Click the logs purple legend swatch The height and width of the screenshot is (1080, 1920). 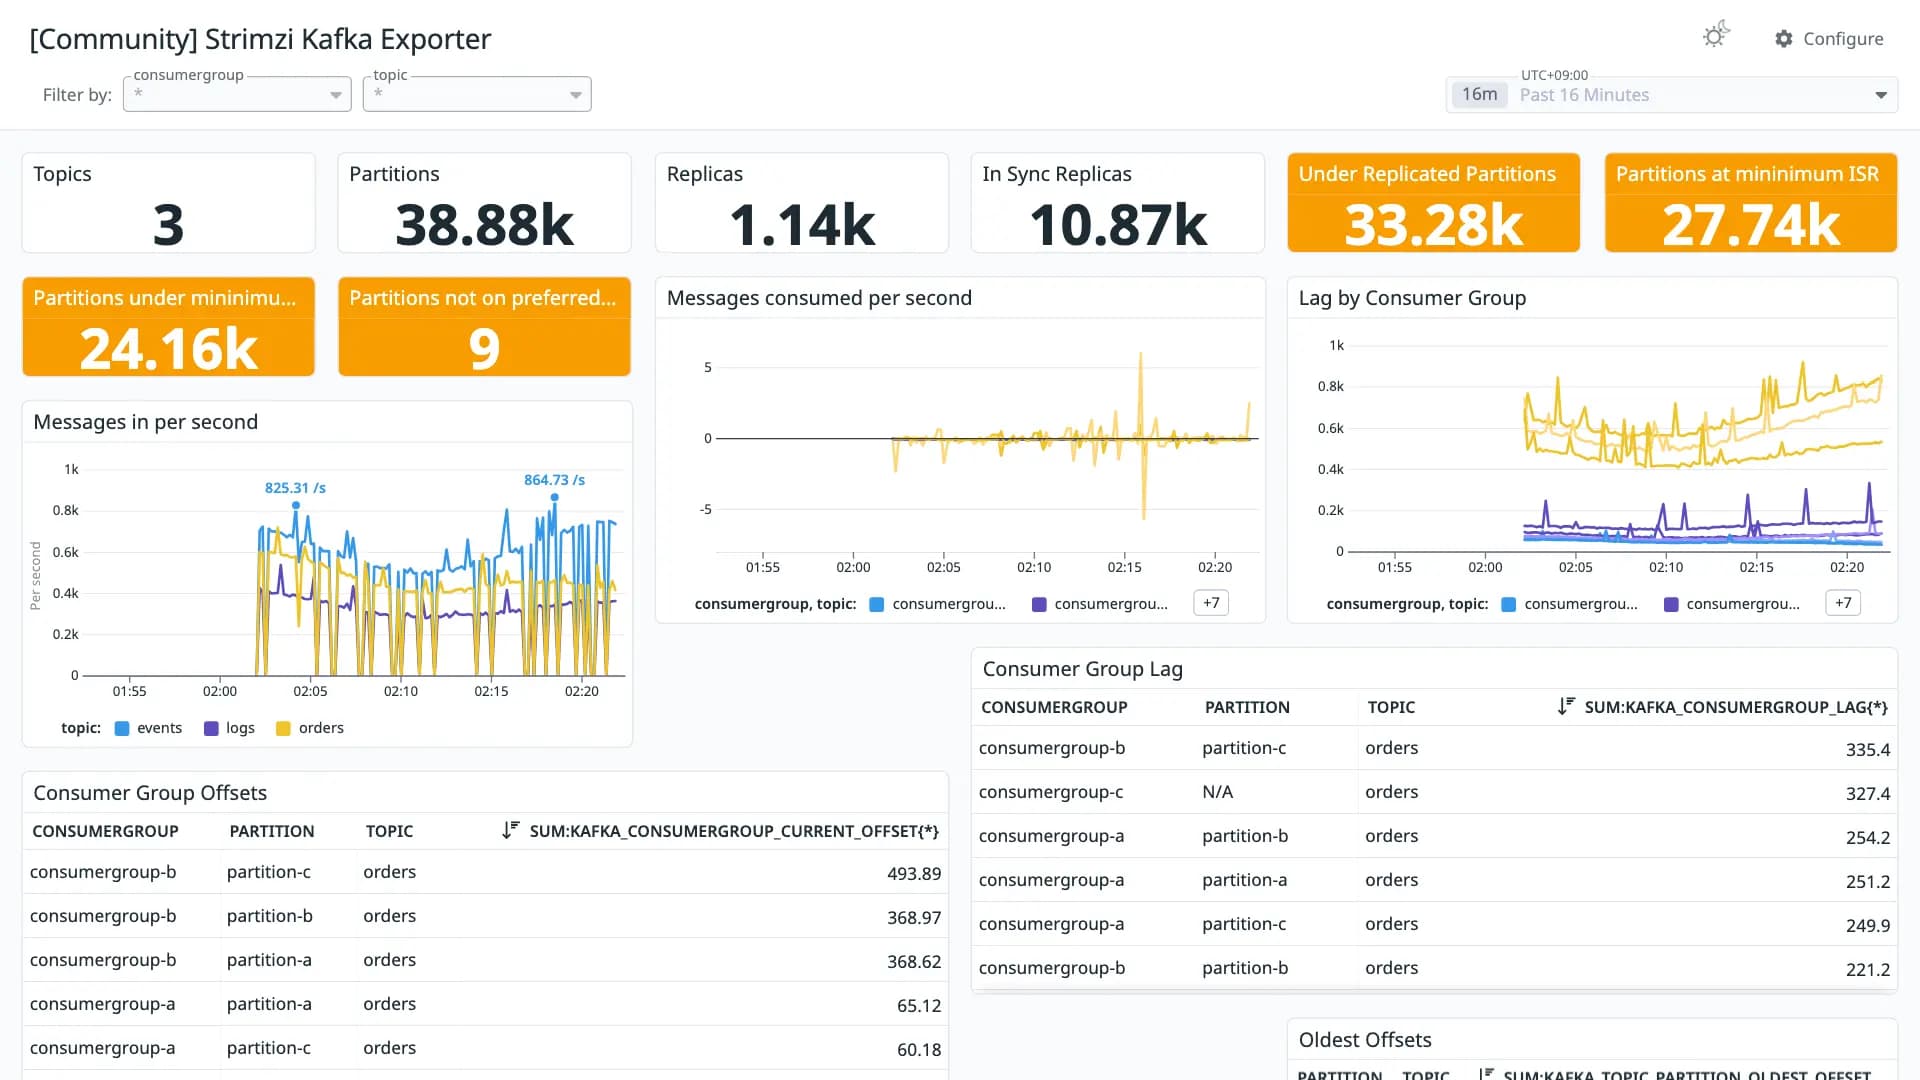tap(211, 728)
